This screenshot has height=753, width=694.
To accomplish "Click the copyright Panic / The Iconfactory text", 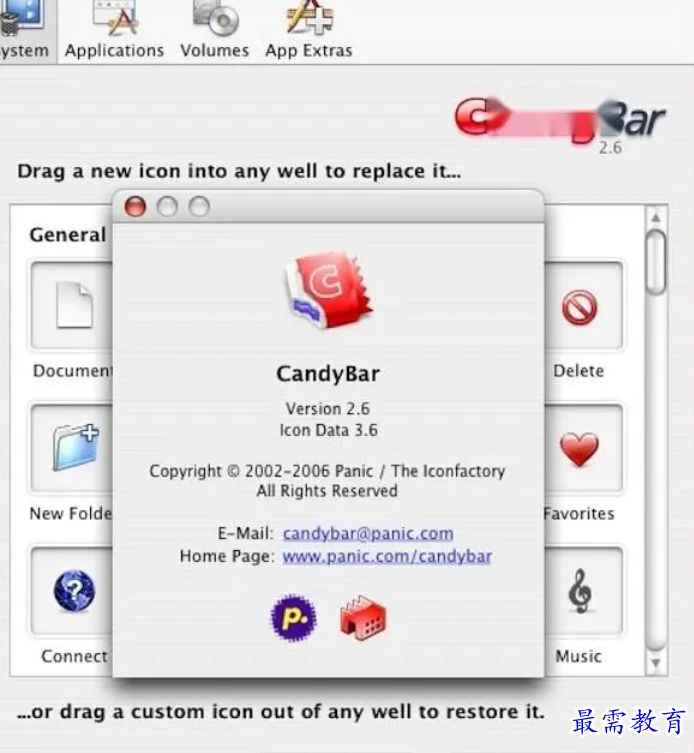I will click(x=327, y=471).
